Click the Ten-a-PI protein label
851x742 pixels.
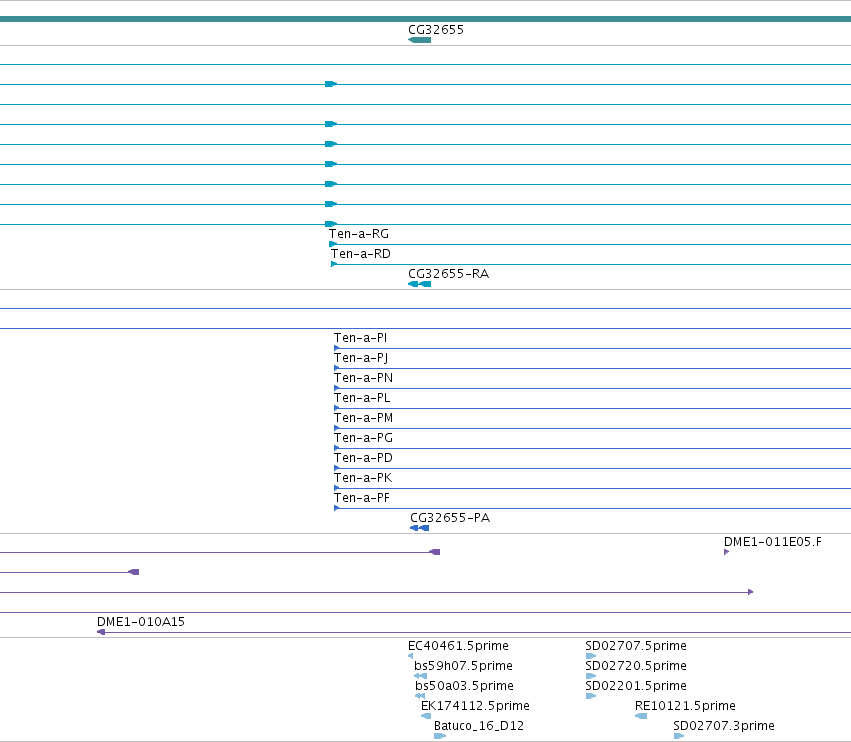360,338
